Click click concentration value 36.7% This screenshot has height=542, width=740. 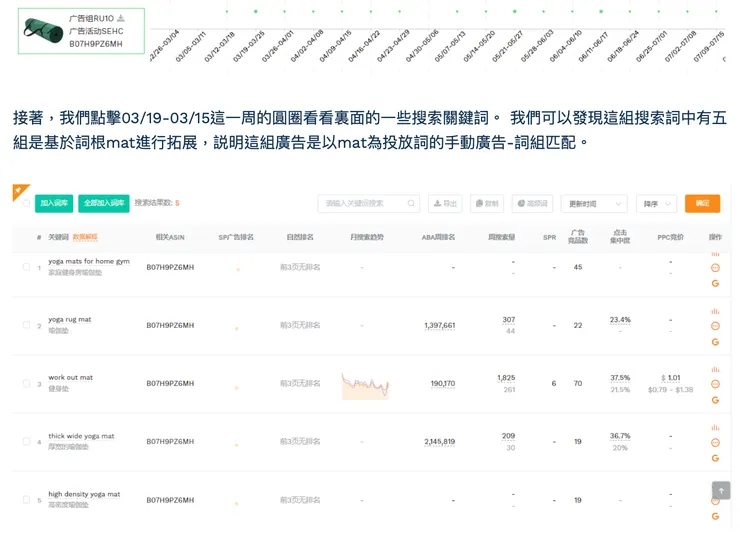(x=620, y=436)
